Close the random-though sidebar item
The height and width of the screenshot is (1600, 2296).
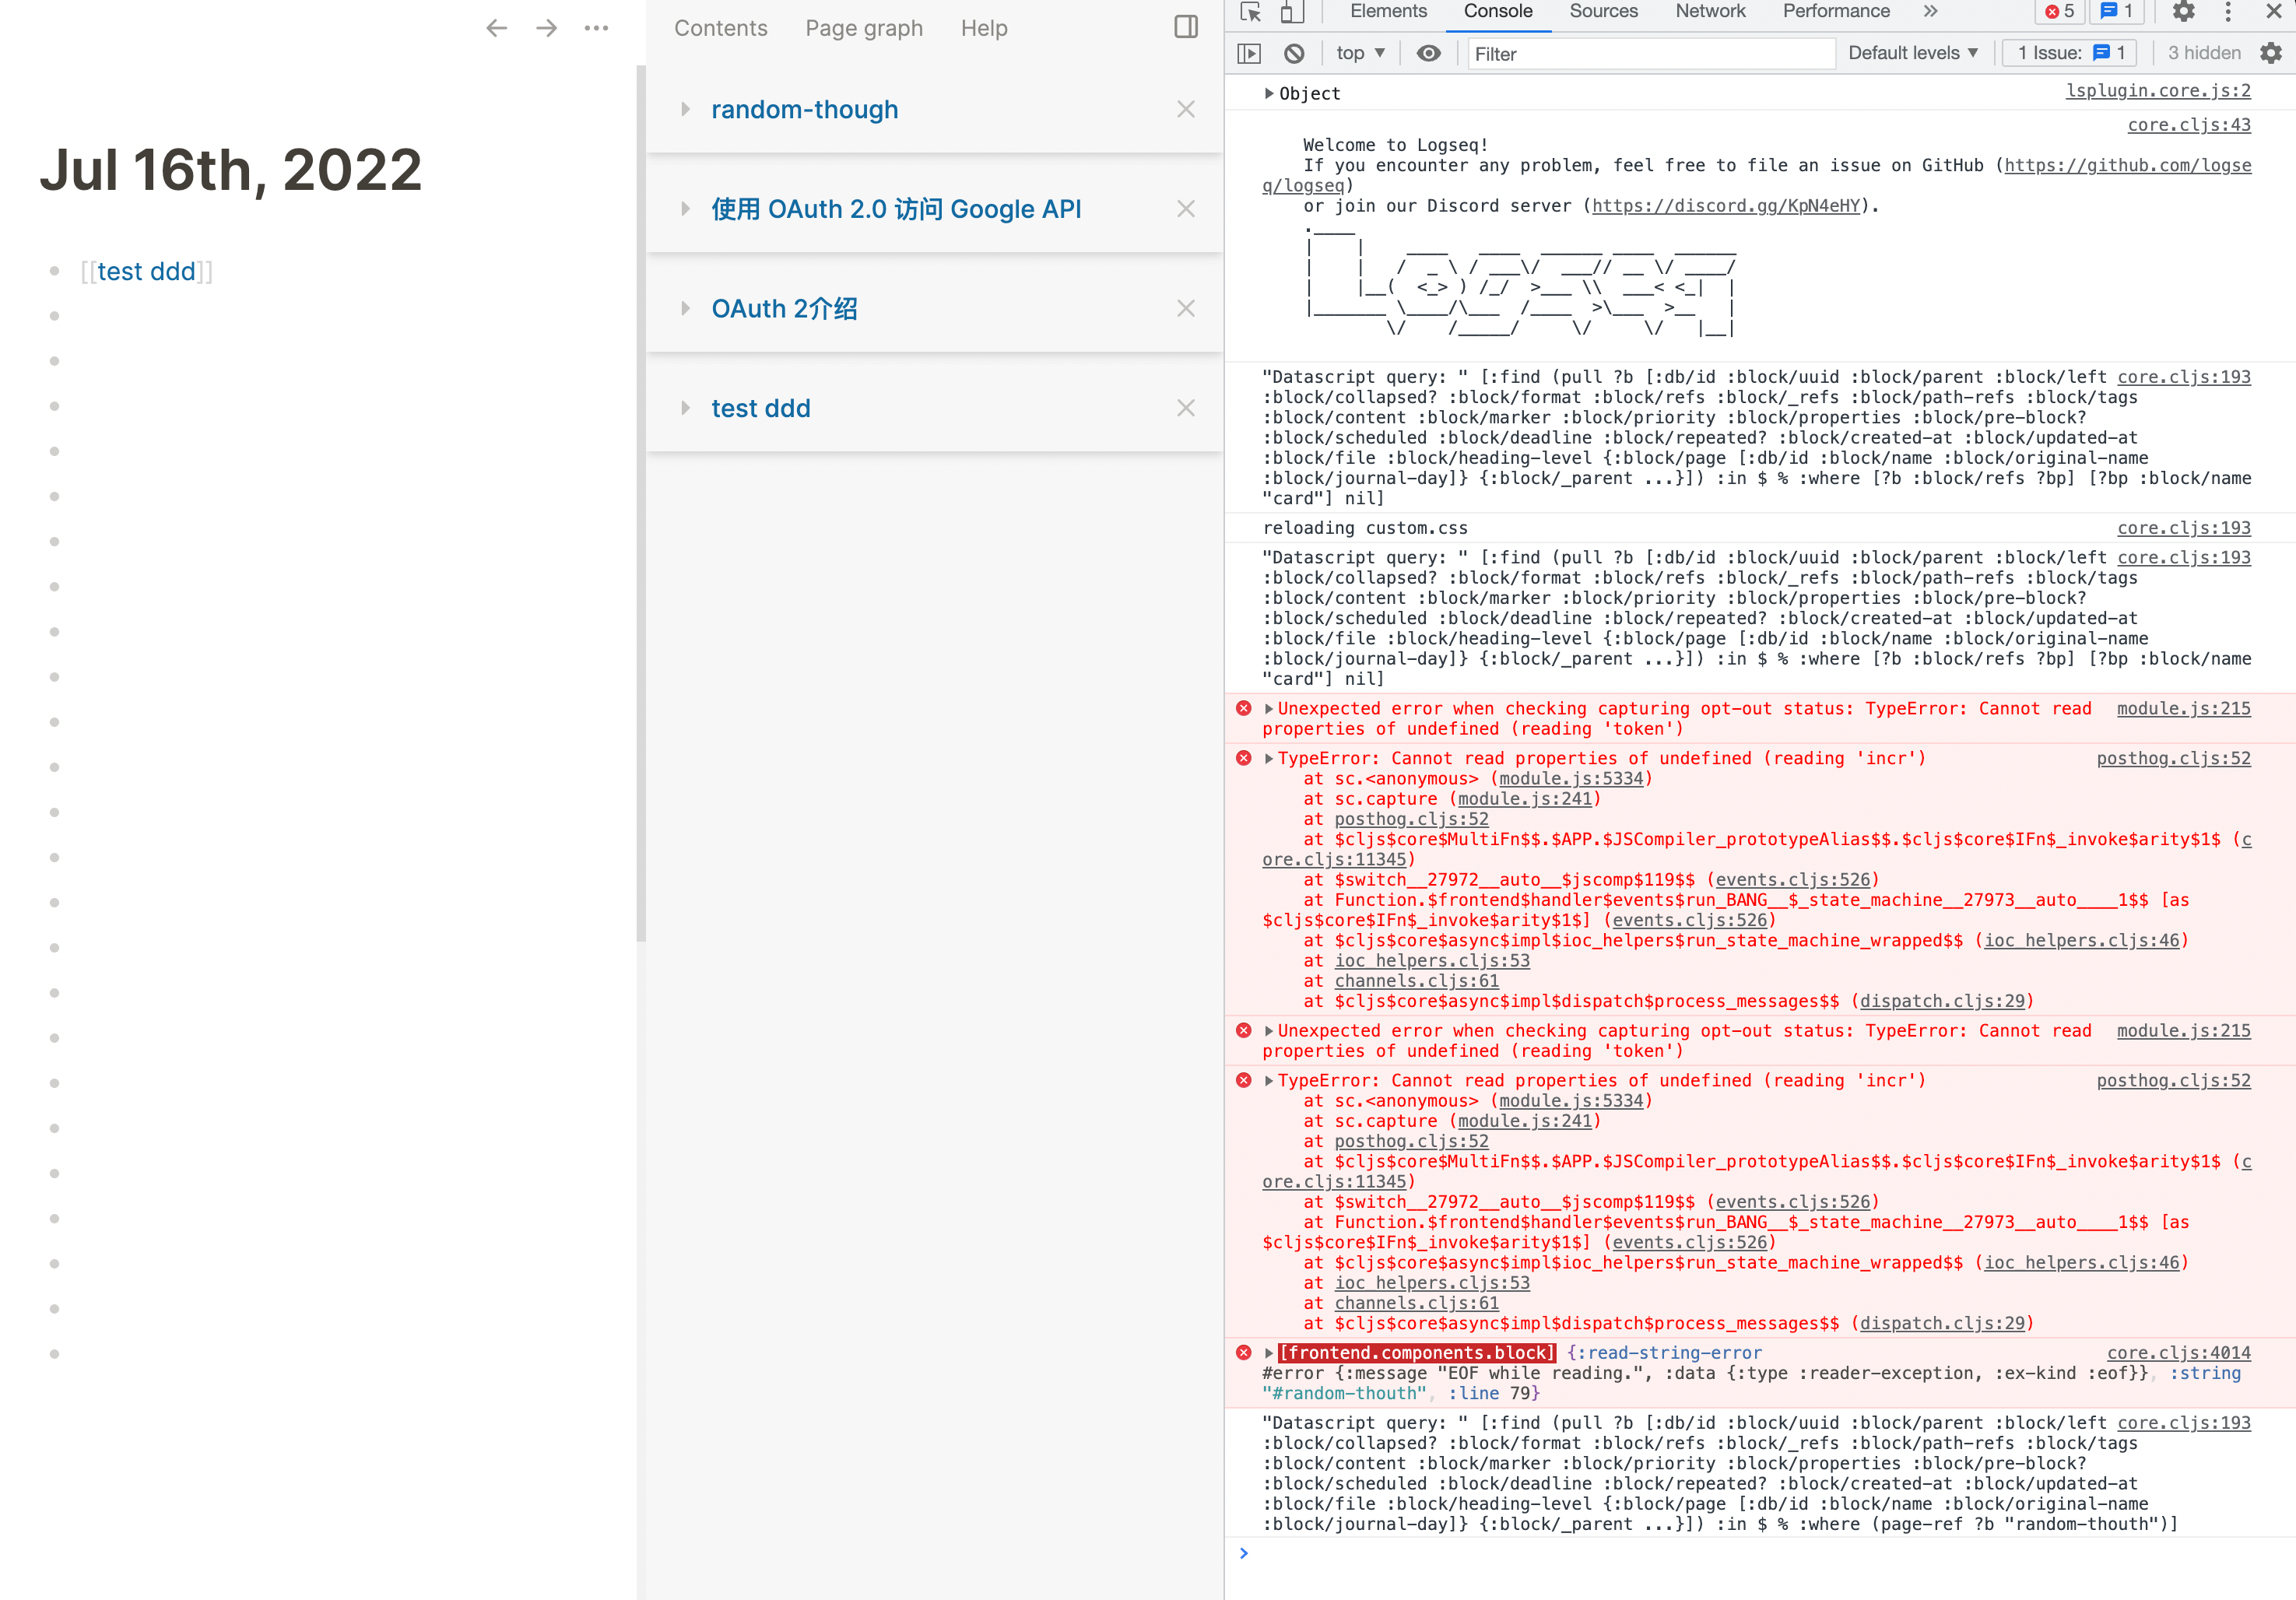(x=1186, y=109)
